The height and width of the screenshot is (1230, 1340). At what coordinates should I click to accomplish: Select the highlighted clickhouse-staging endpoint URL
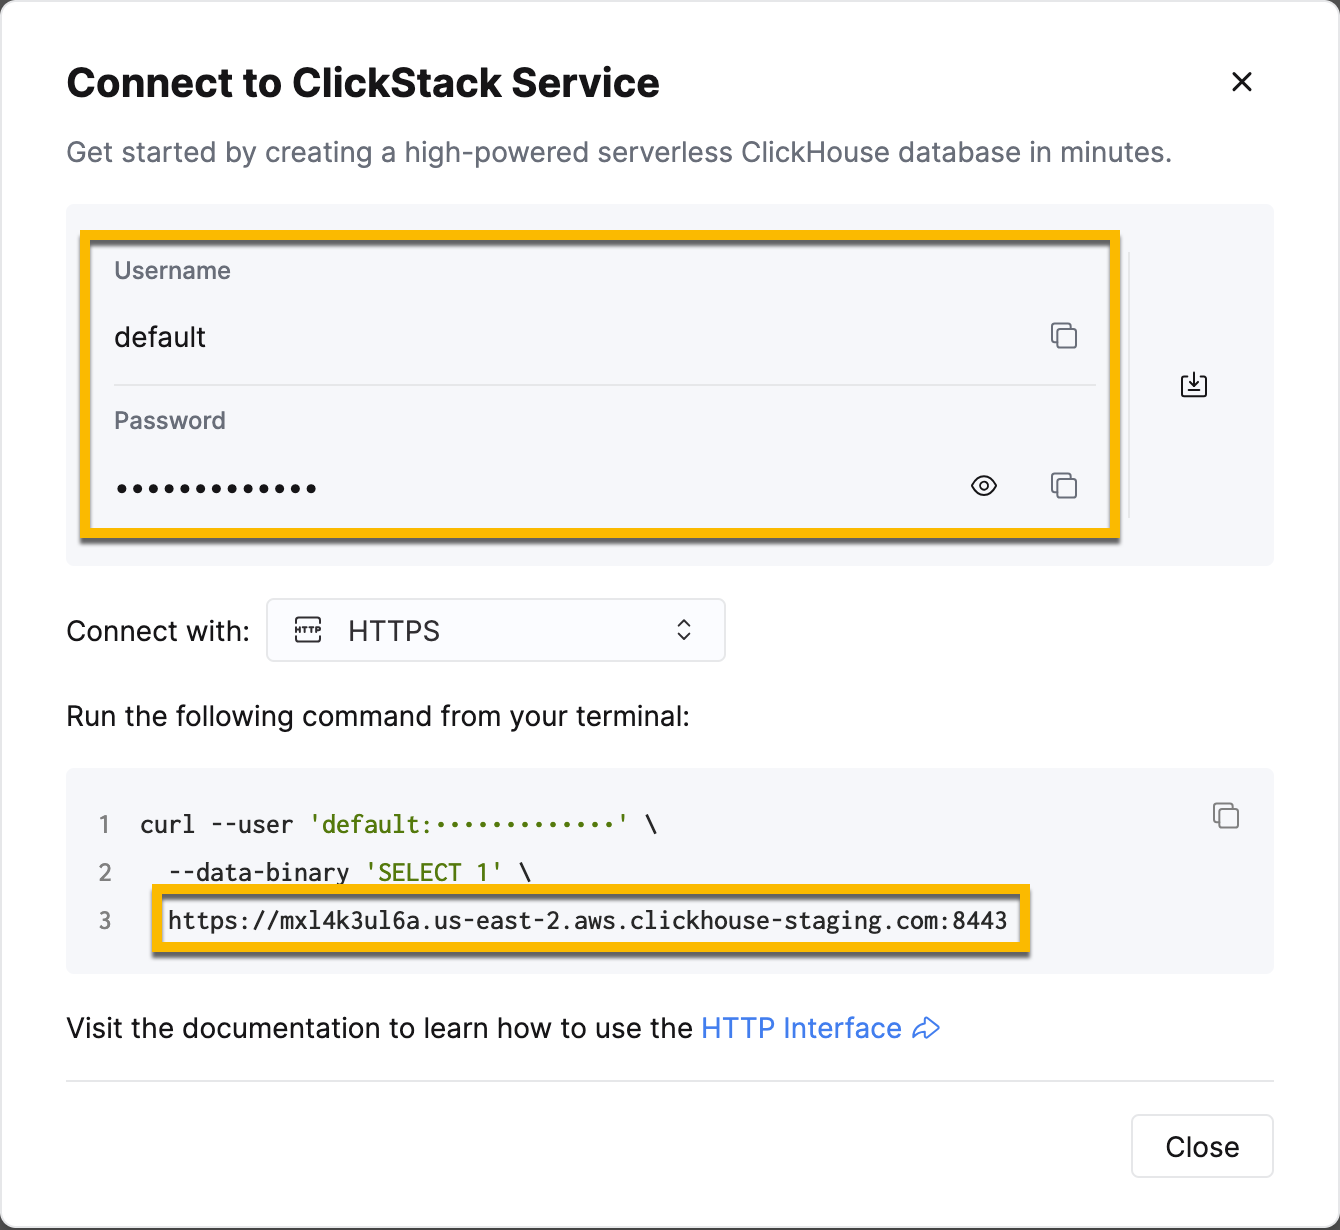coord(588,920)
